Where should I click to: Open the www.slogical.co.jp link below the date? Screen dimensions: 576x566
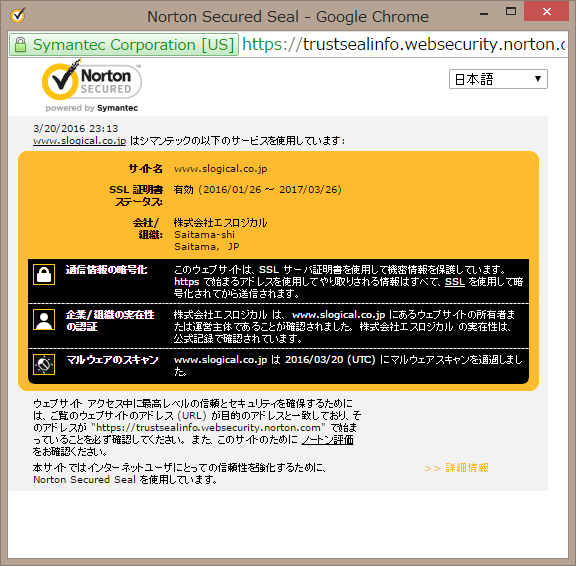(x=79, y=141)
